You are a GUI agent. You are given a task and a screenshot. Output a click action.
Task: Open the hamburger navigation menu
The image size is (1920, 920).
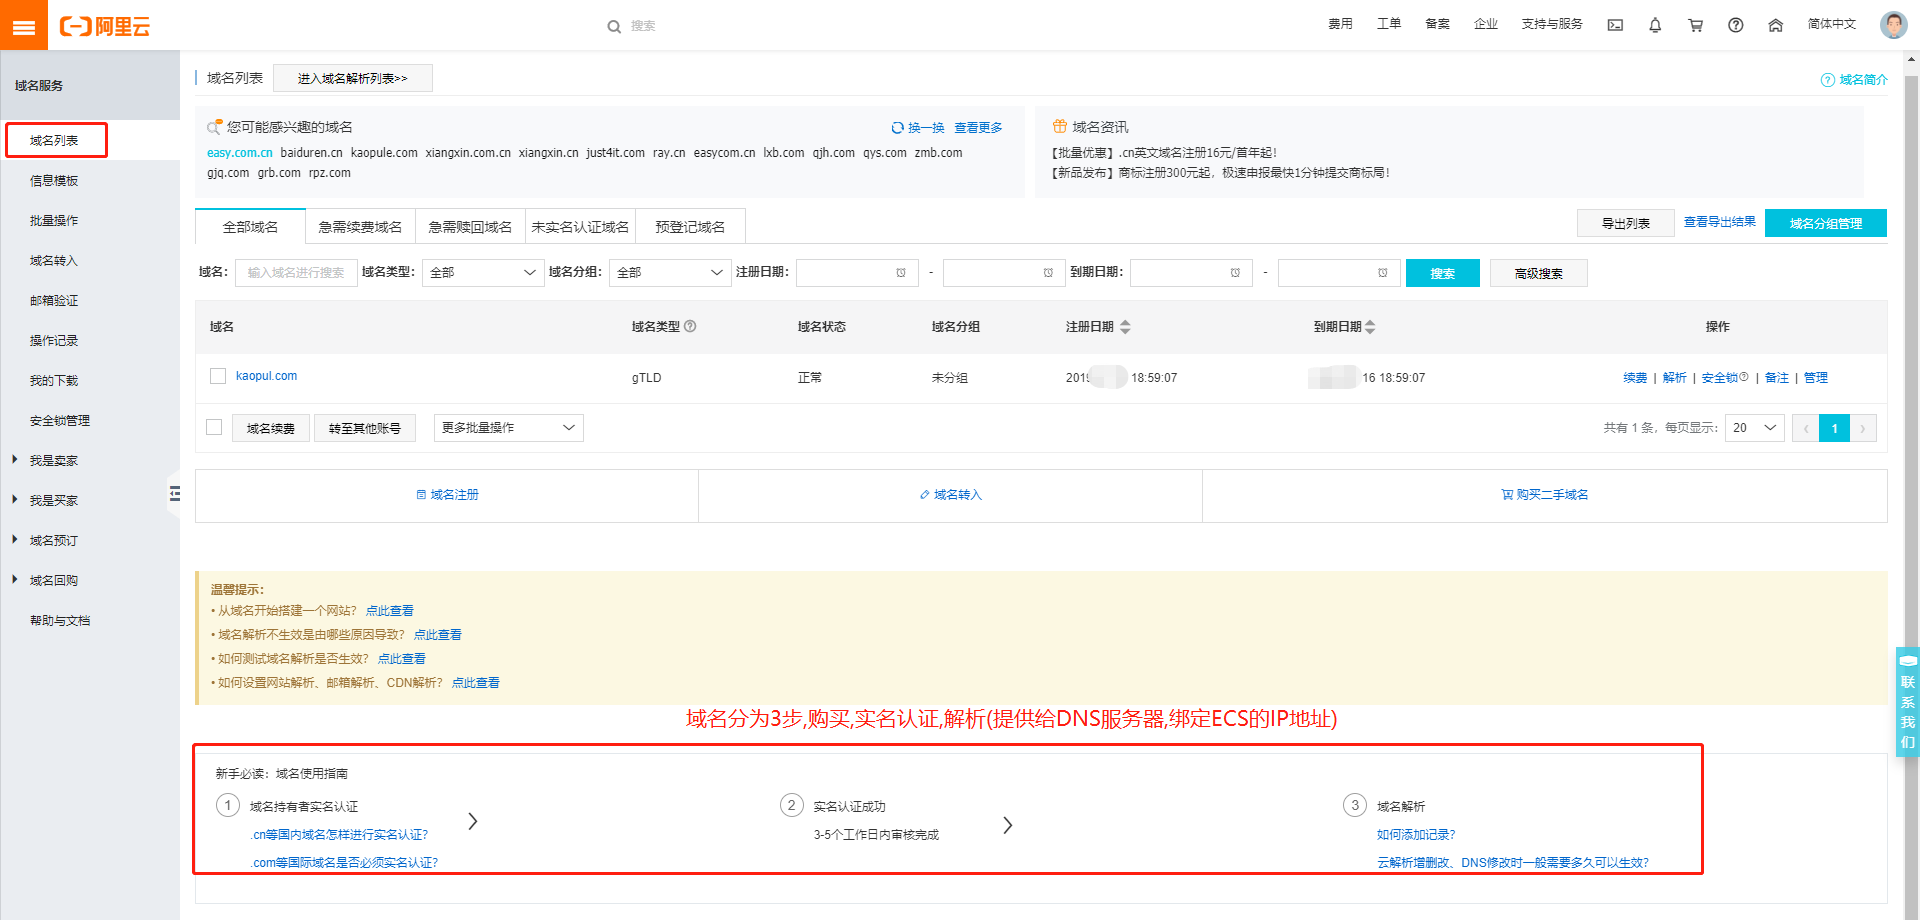click(x=24, y=25)
